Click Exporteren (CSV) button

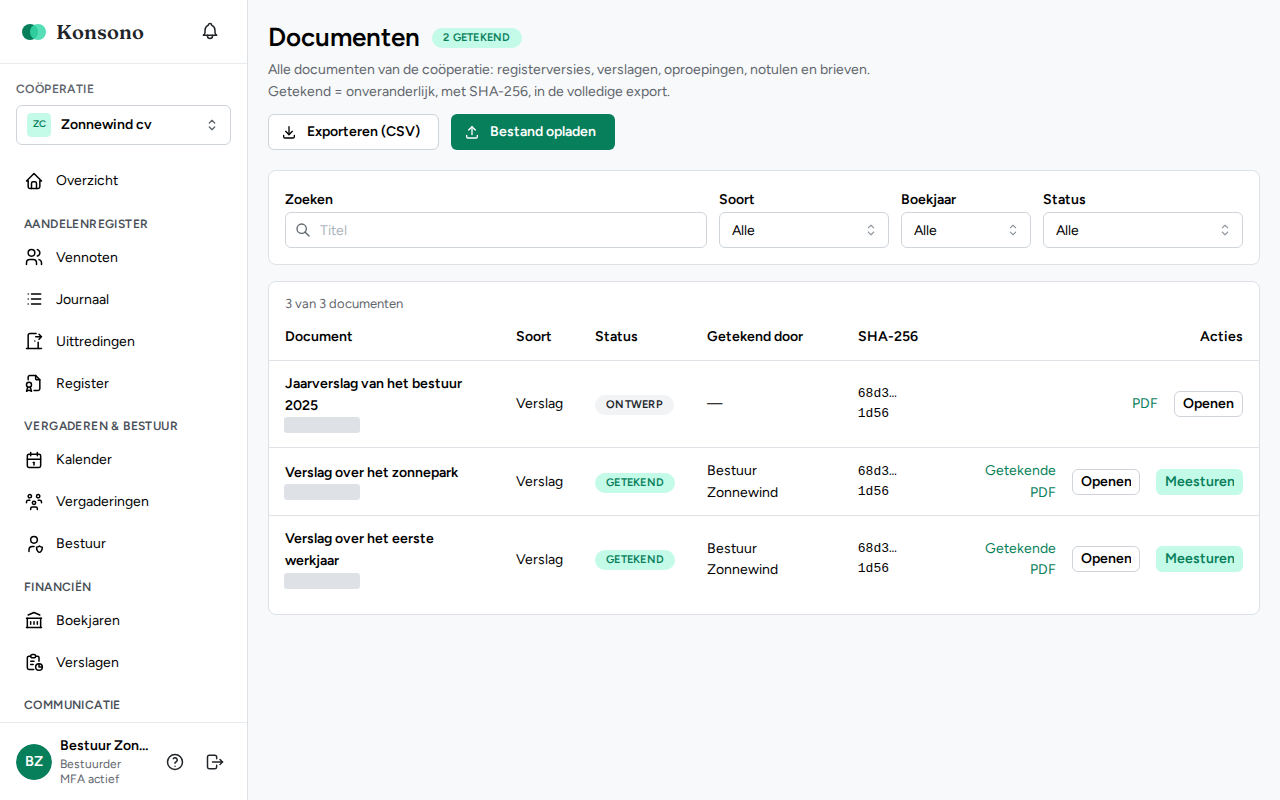tap(353, 132)
